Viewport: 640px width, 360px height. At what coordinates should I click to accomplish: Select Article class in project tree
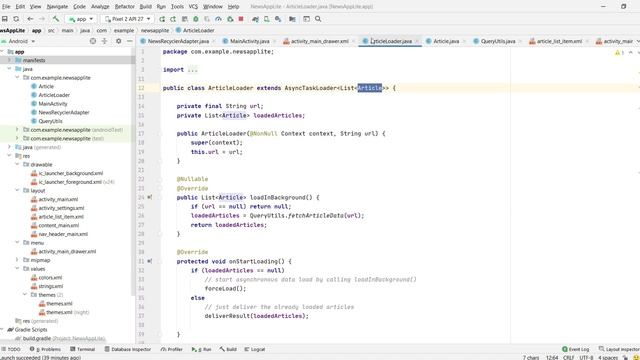point(46,86)
